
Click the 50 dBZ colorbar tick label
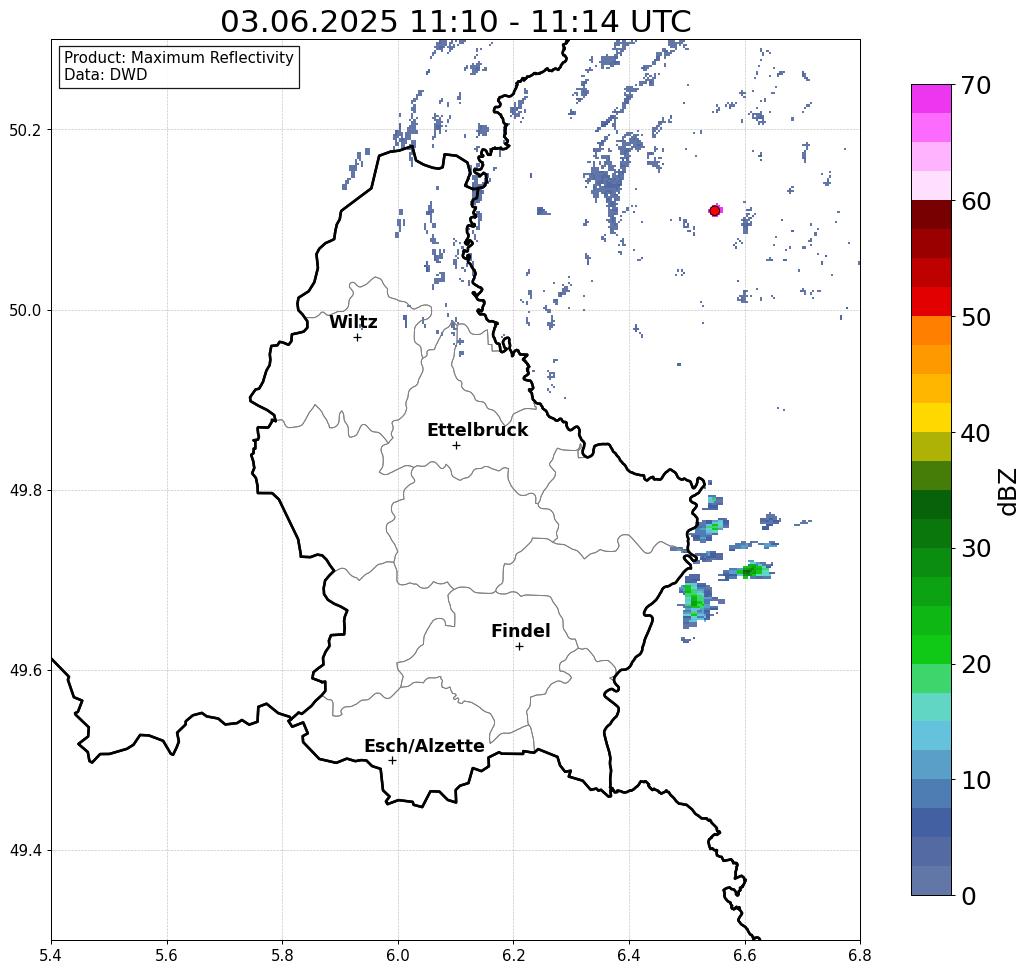(975, 317)
